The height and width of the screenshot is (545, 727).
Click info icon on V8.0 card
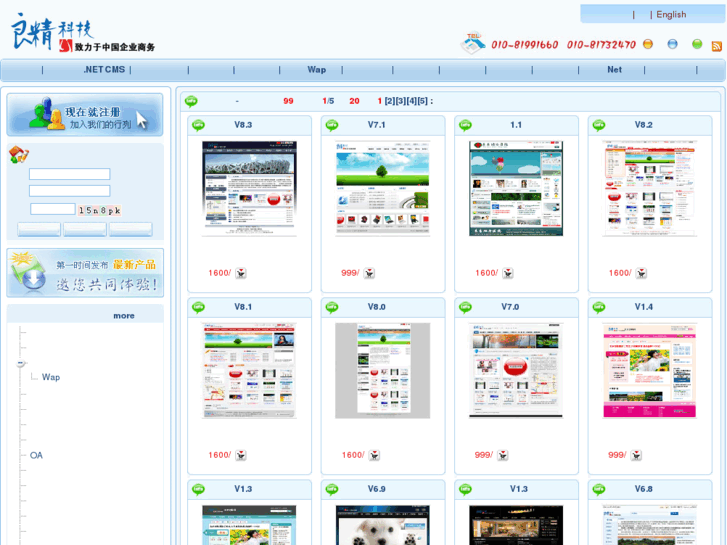coord(332,307)
